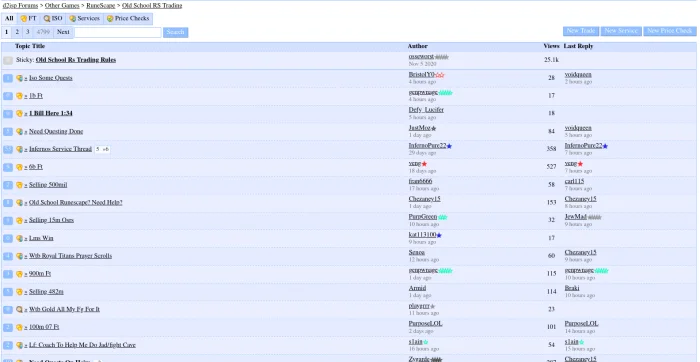
Task: View author Senea's profile
Action: 417,253
